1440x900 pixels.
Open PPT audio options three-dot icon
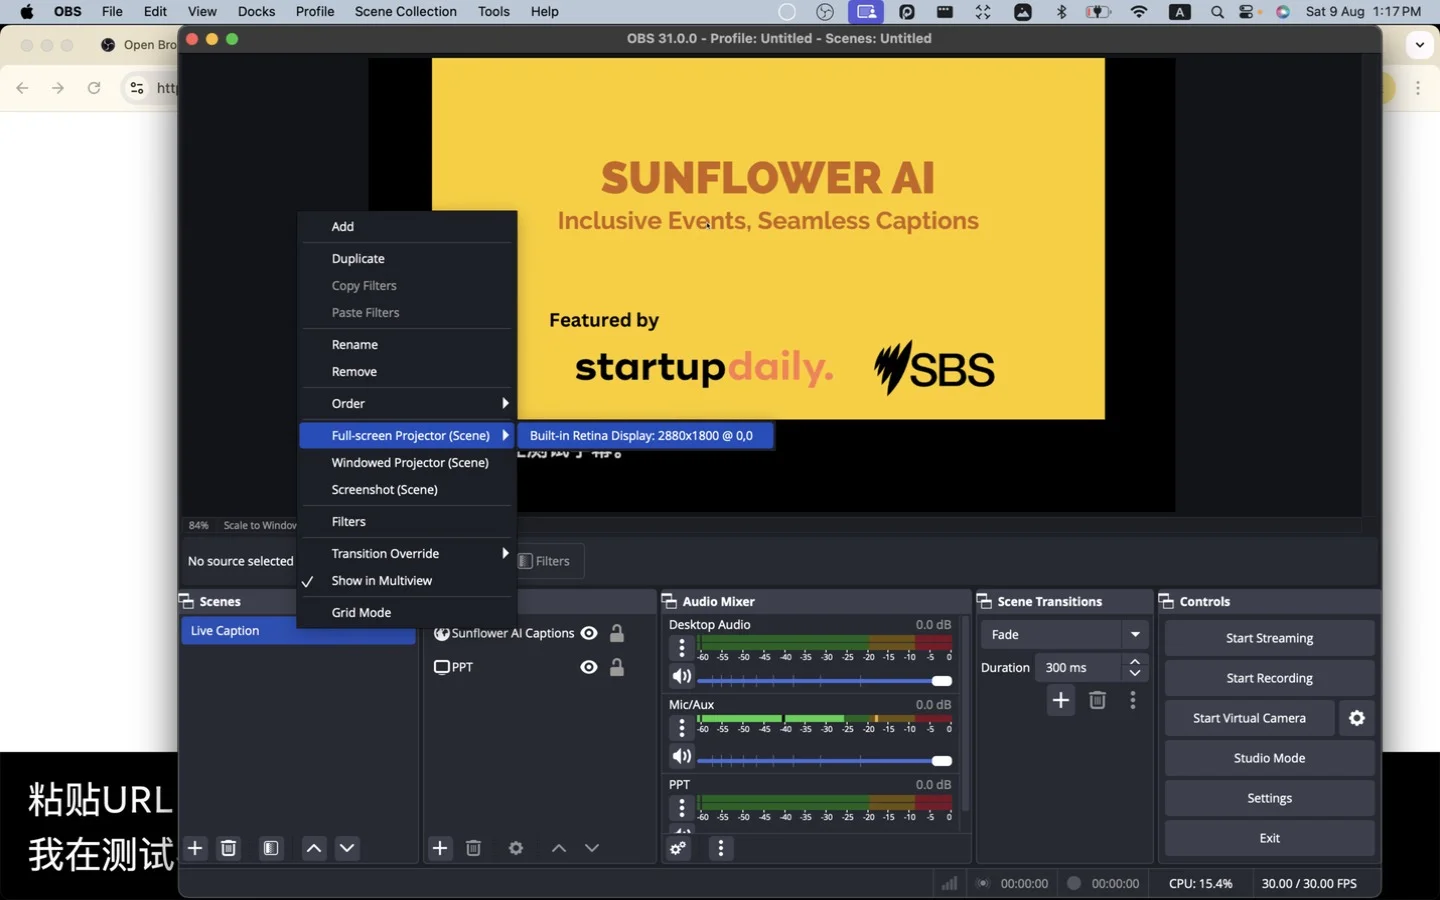coord(682,808)
